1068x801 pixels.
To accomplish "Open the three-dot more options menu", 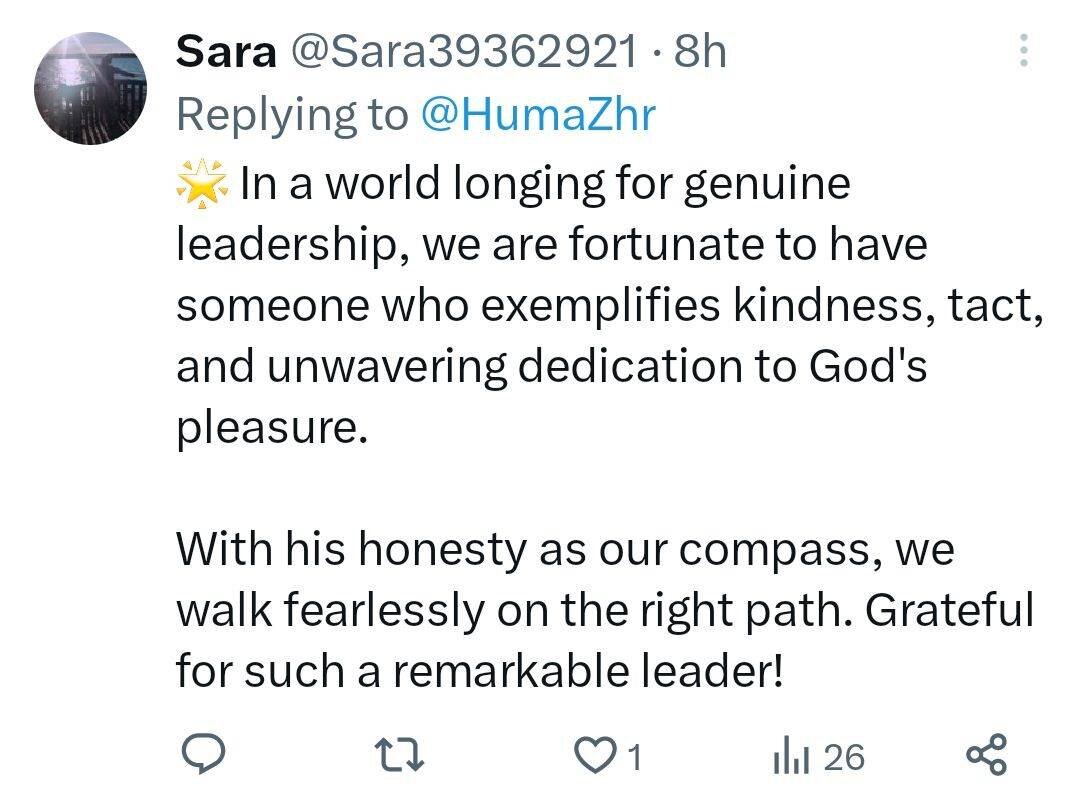I will 1024,50.
